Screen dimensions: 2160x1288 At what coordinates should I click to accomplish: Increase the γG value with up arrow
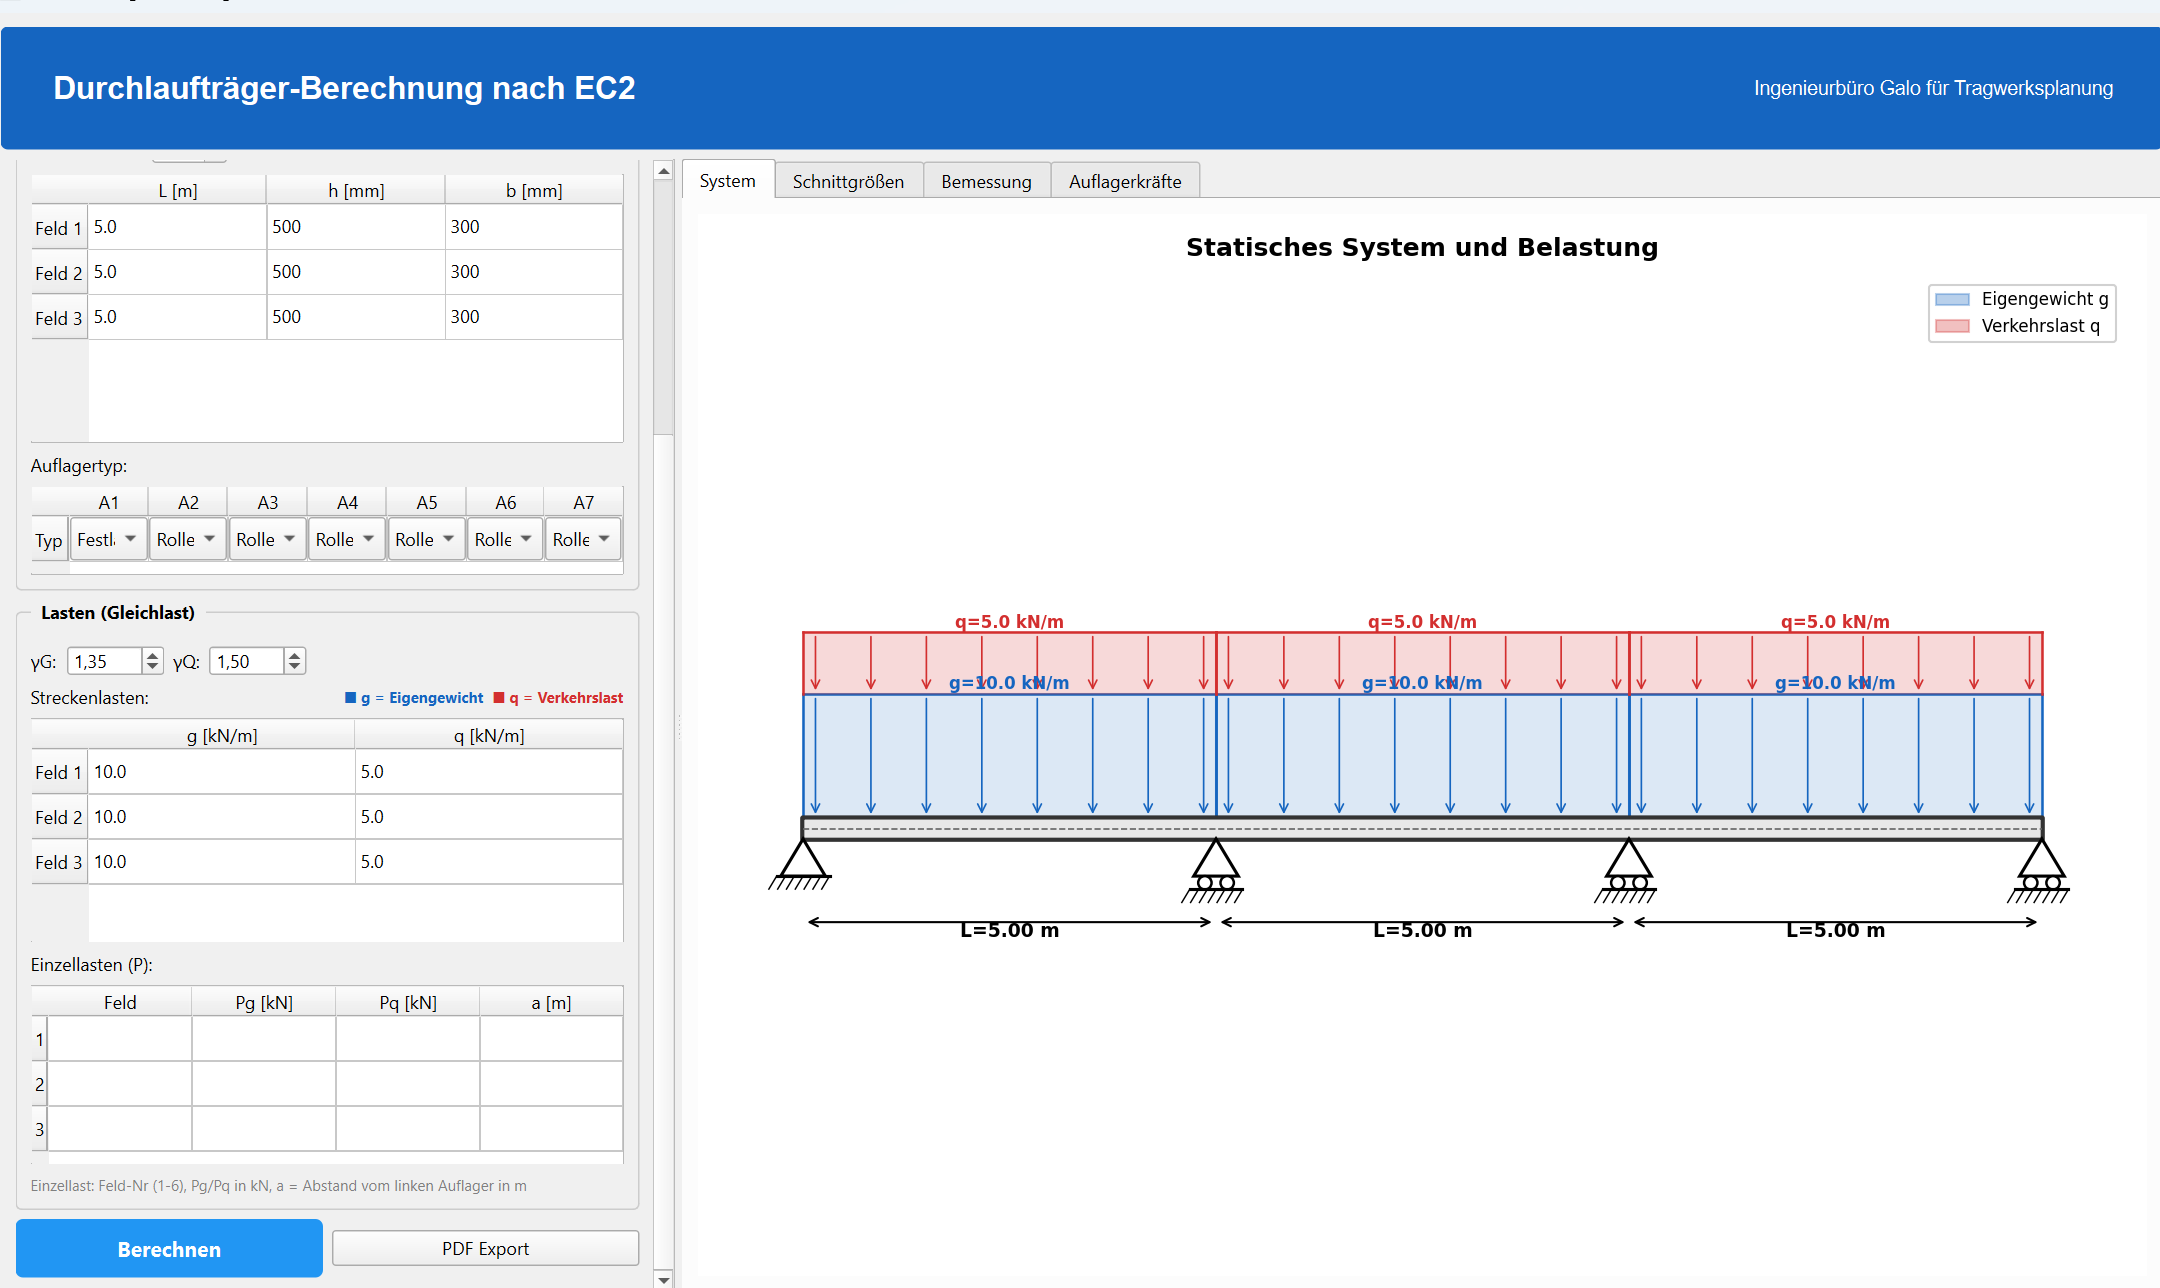click(x=152, y=655)
